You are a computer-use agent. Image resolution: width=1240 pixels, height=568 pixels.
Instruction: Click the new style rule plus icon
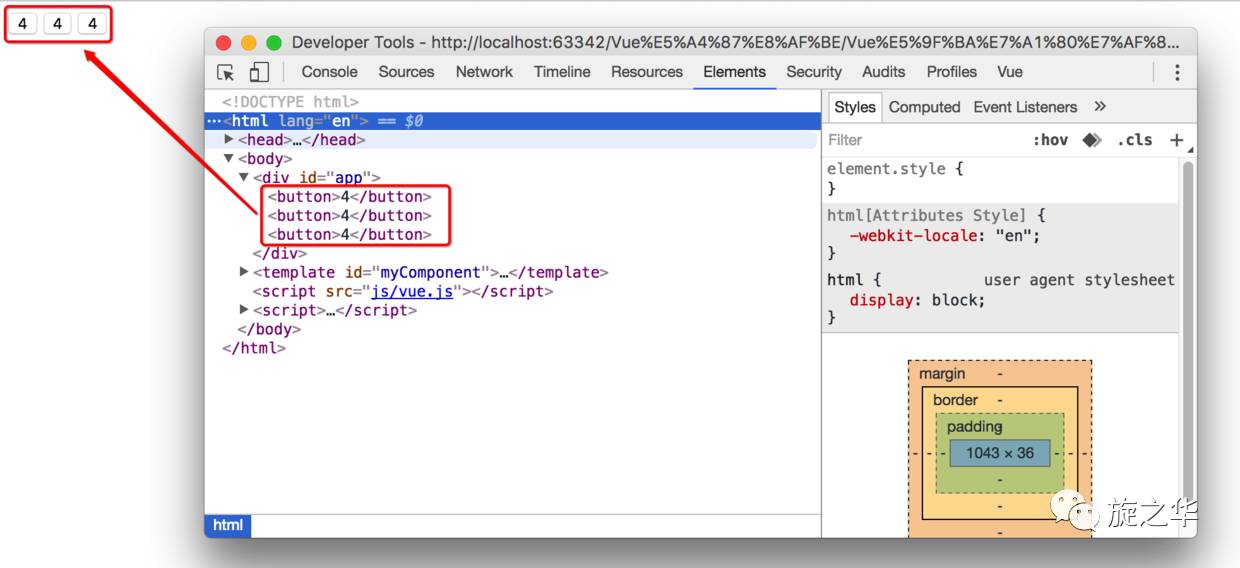coord(1176,140)
